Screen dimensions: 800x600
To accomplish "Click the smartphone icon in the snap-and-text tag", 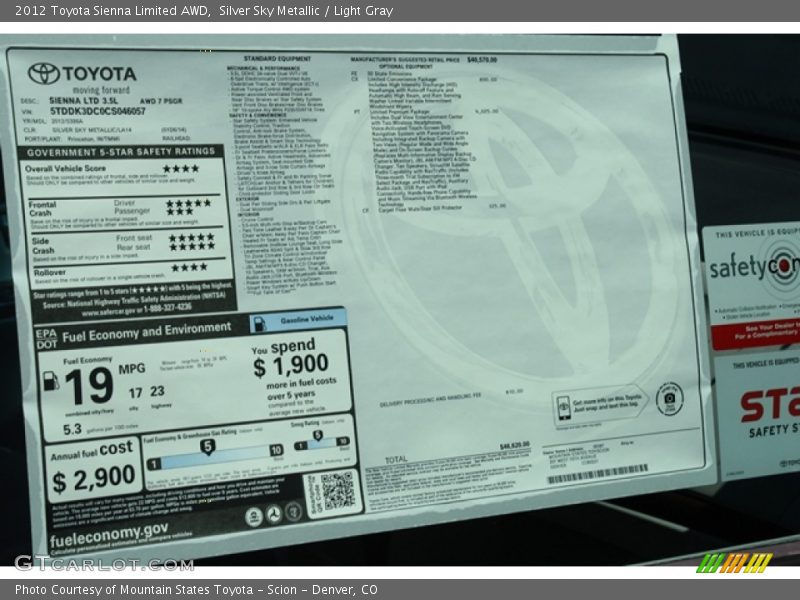I will [x=564, y=408].
